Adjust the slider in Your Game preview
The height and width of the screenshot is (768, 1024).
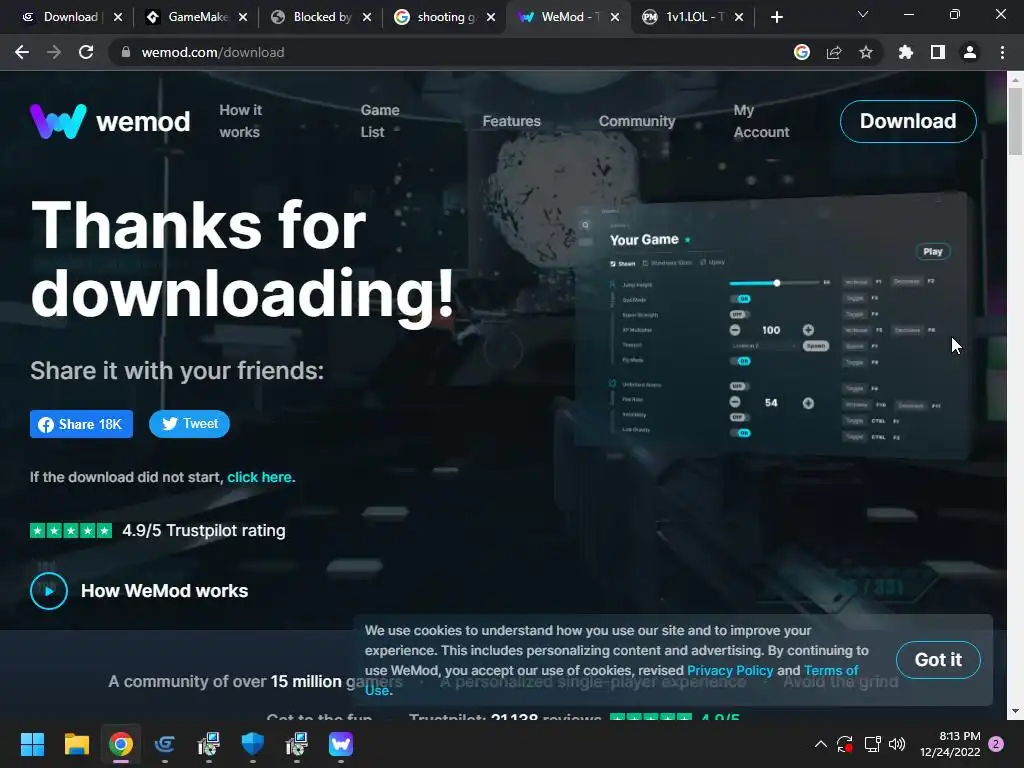pyautogui.click(x=776, y=283)
